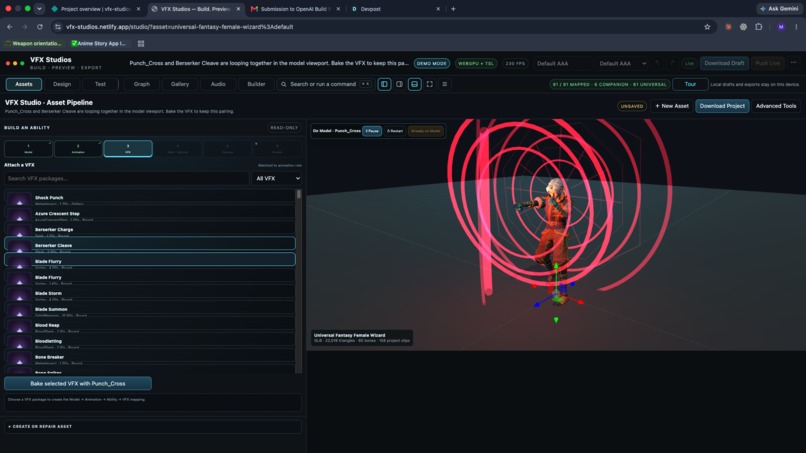The height and width of the screenshot is (453, 806).
Task: Toggle the DEMO MODE badge
Action: coord(431,63)
